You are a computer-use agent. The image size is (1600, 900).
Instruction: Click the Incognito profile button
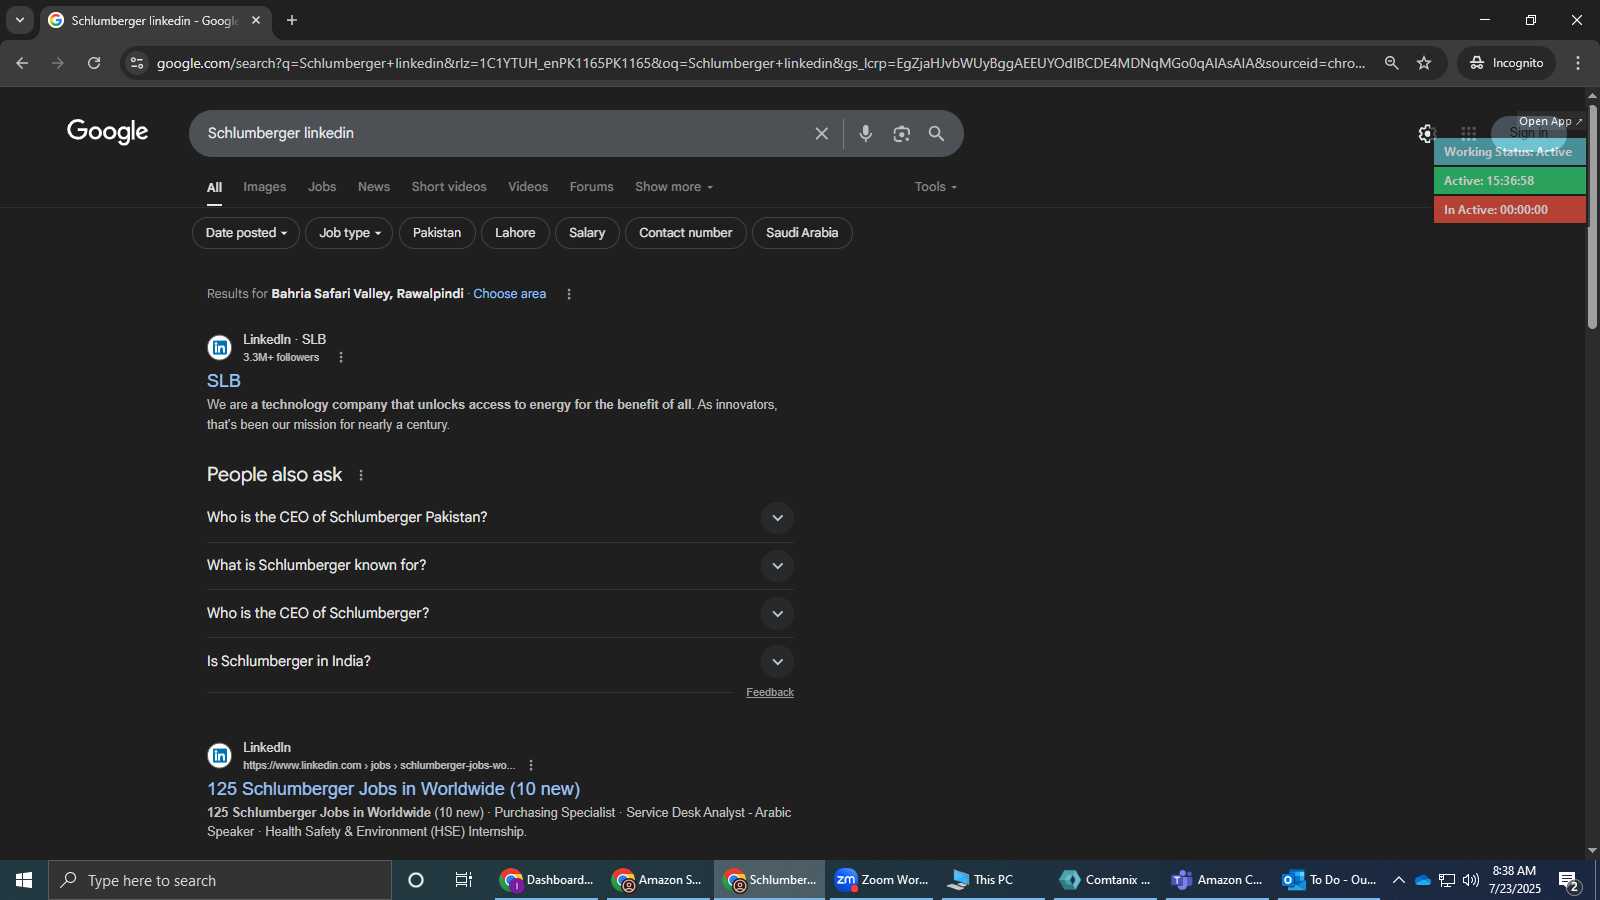coord(1506,63)
